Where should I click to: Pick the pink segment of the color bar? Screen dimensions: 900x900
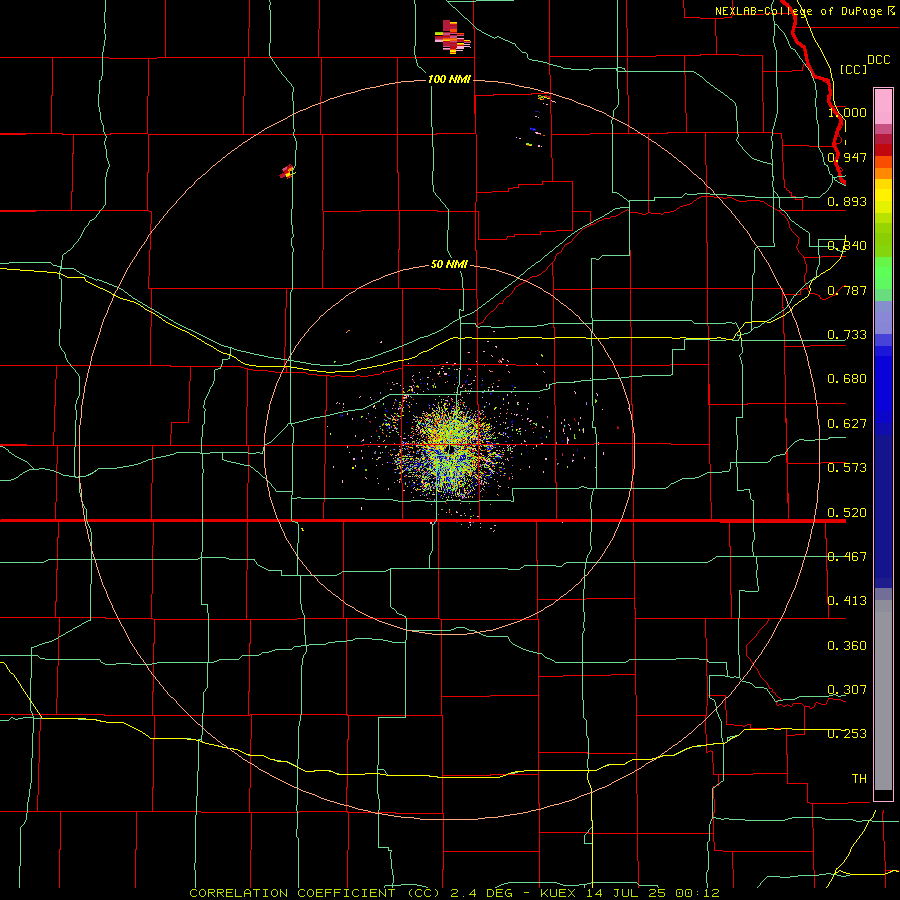coord(883,107)
